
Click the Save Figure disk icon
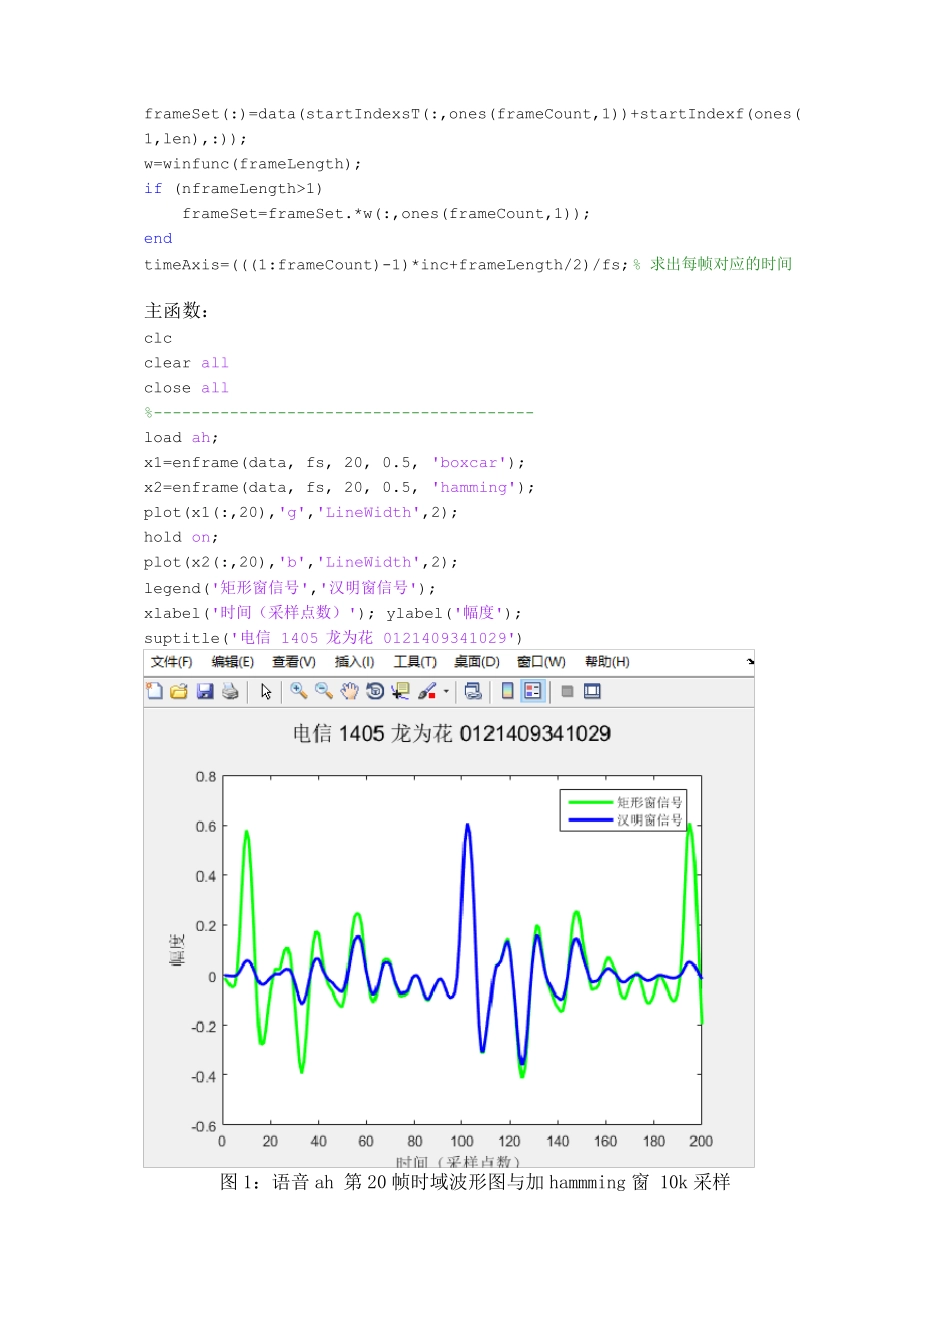pos(205,691)
